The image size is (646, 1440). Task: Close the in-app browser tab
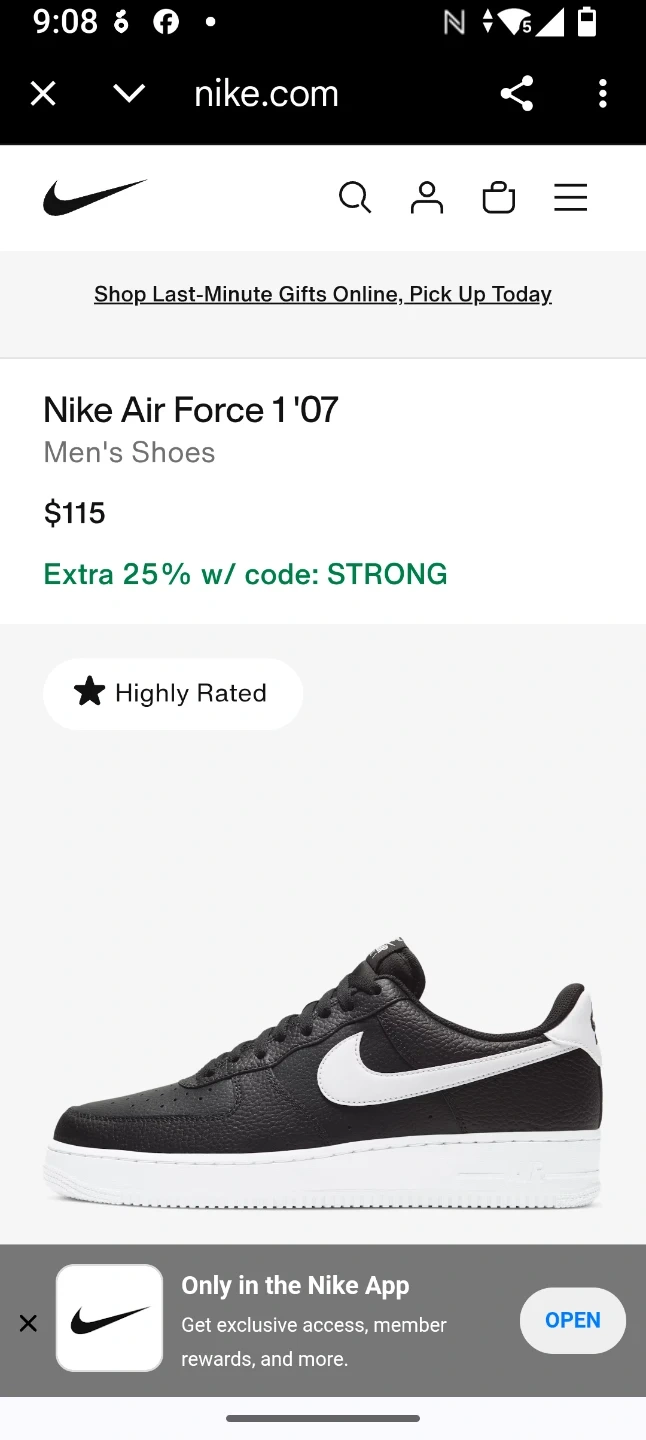click(x=43, y=94)
